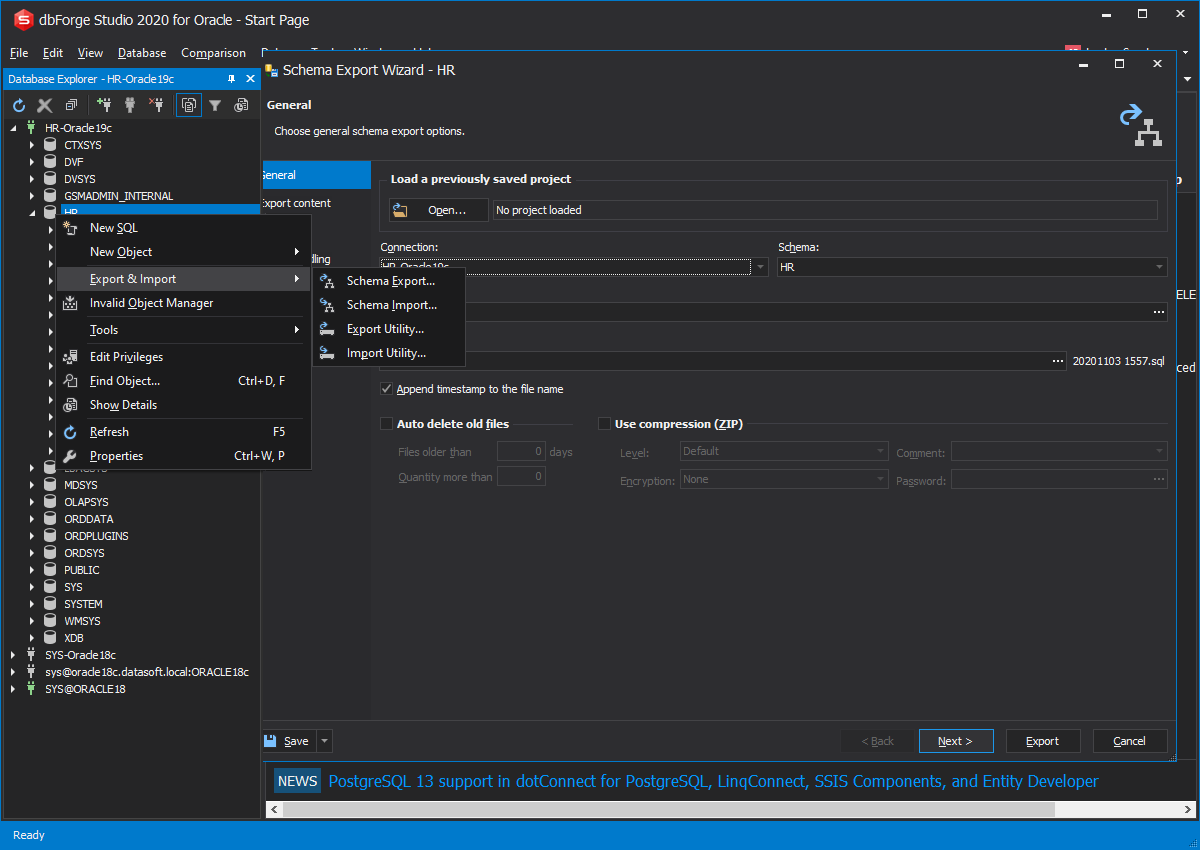Open the Comparison menu
This screenshot has height=850, width=1200.
(213, 53)
